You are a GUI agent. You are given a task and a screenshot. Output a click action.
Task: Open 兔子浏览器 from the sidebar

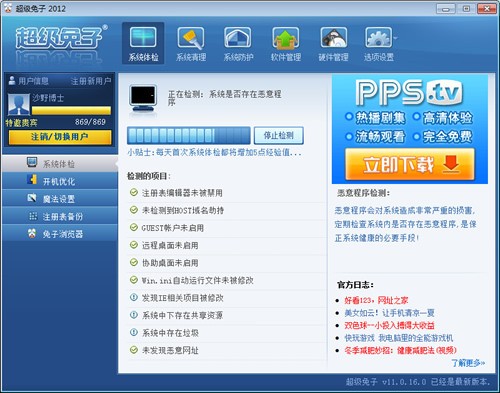point(59,234)
